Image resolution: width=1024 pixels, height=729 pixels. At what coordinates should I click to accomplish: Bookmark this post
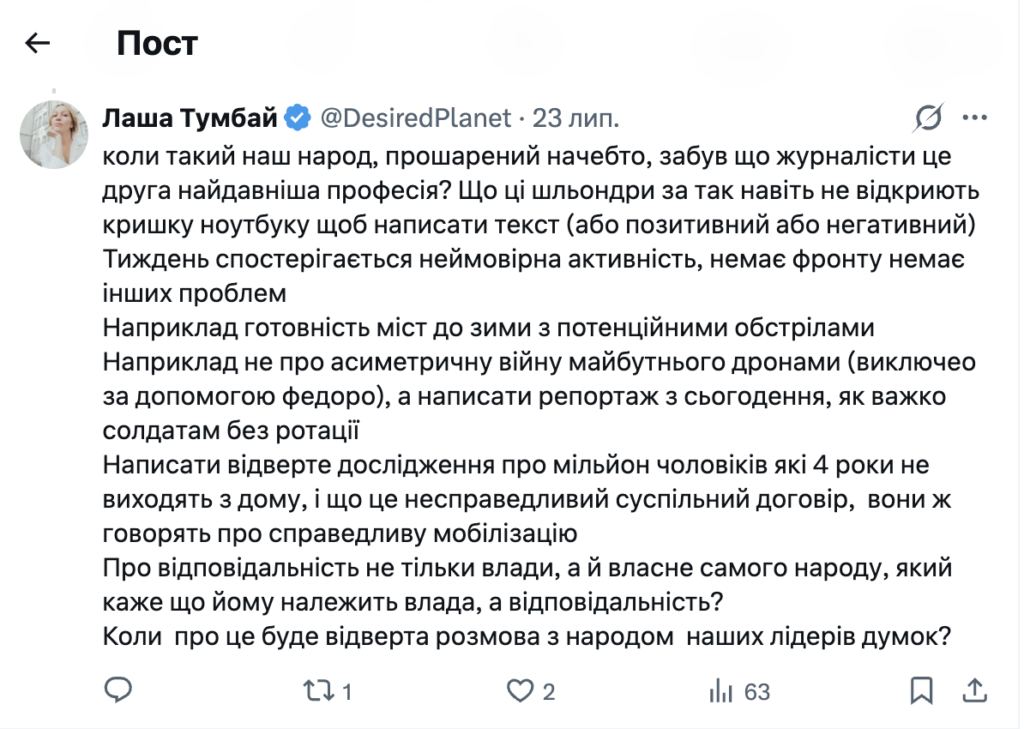(921, 691)
